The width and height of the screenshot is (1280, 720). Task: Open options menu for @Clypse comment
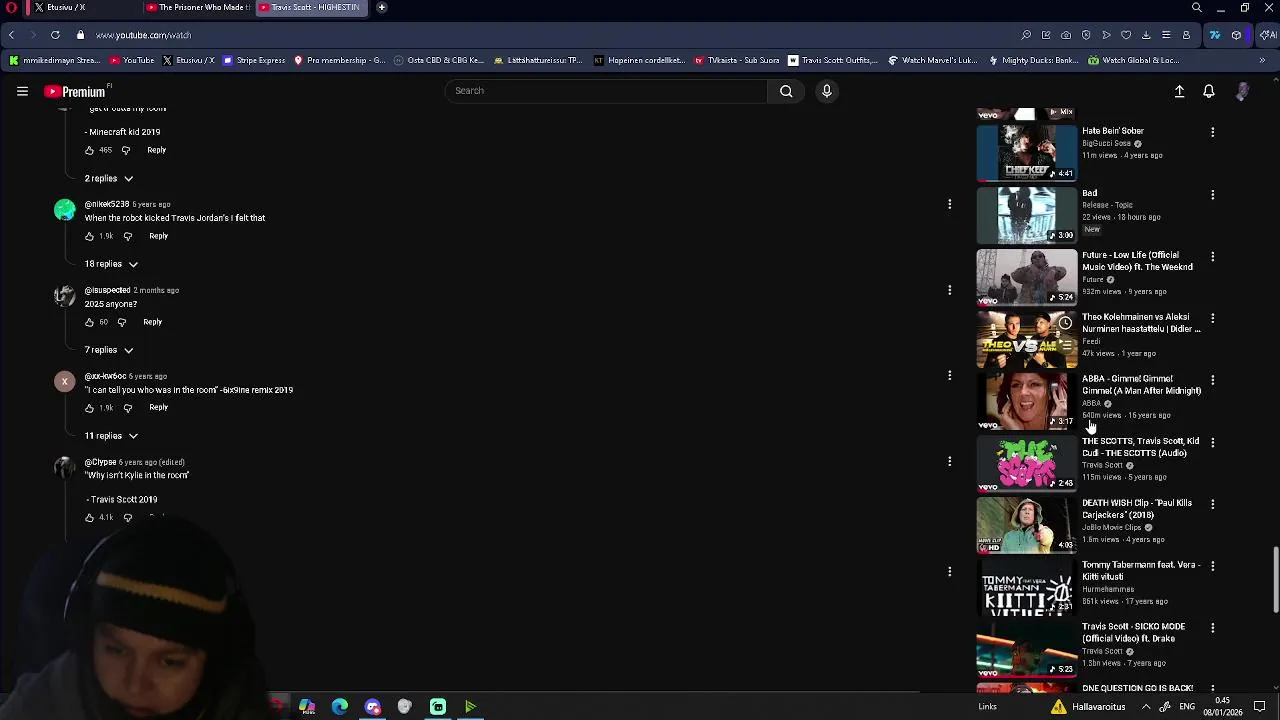[949, 462]
